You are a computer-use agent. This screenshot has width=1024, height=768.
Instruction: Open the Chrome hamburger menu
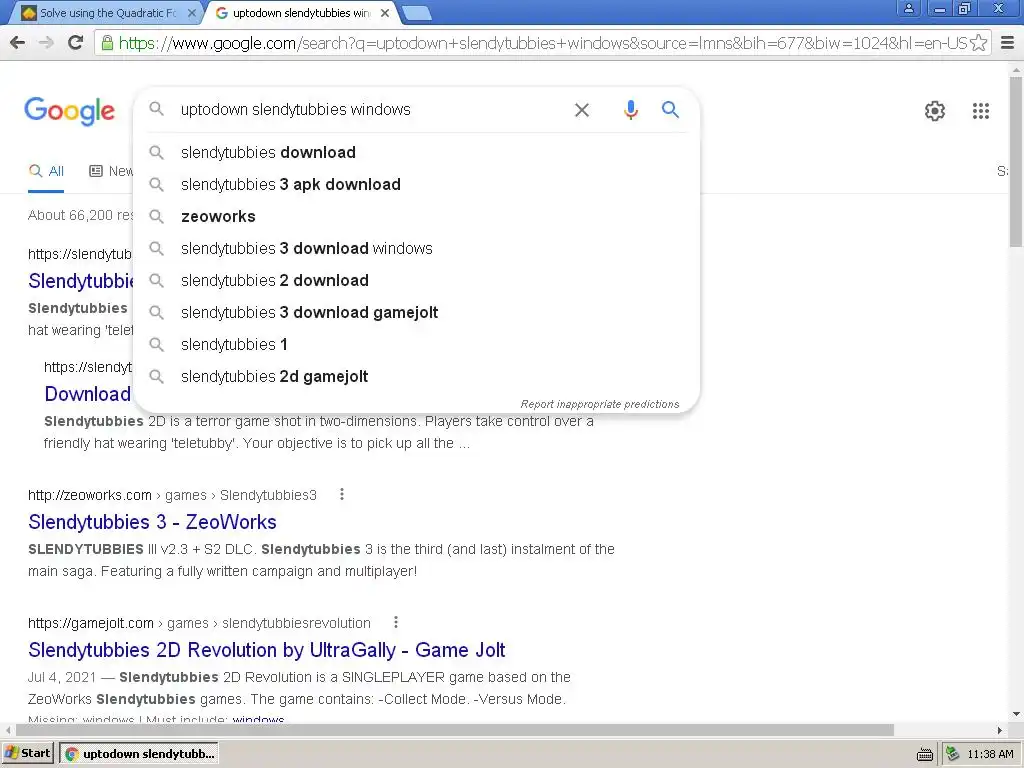(x=1007, y=43)
